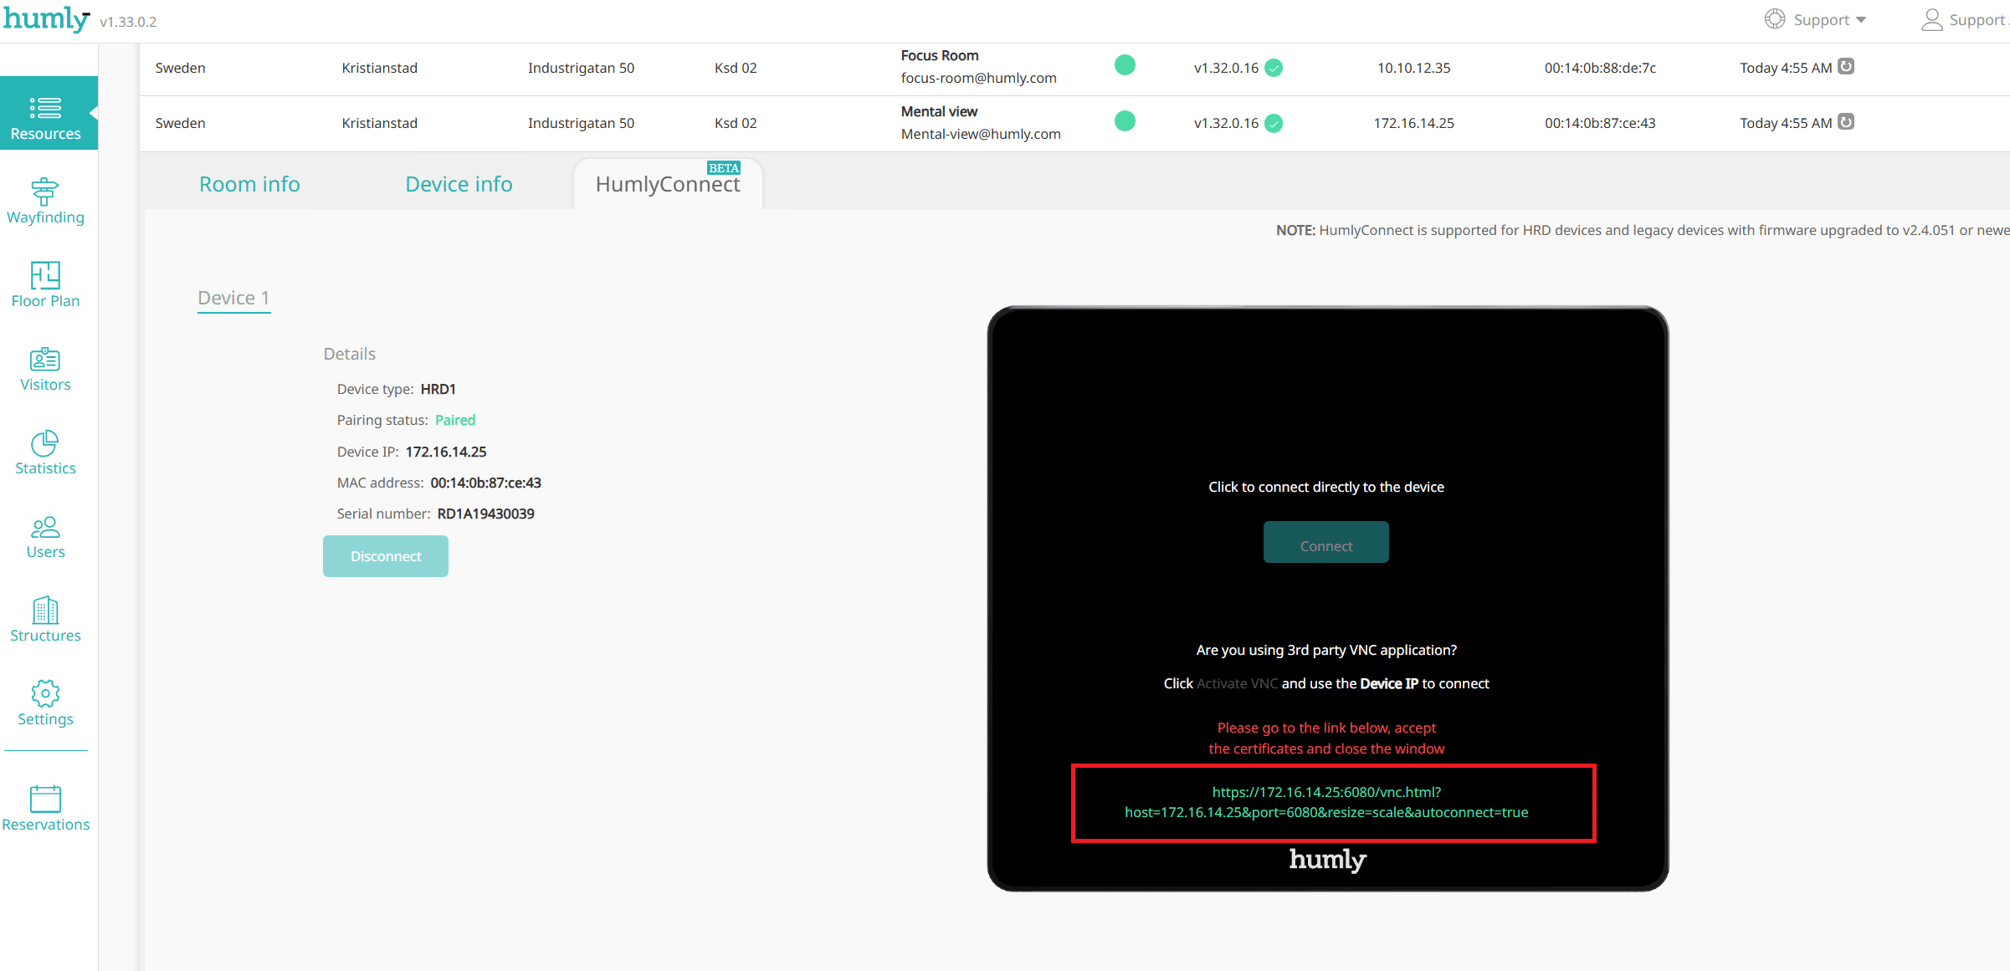The width and height of the screenshot is (2010, 971).
Task: Click the Mental view name cell
Action: coord(939,111)
